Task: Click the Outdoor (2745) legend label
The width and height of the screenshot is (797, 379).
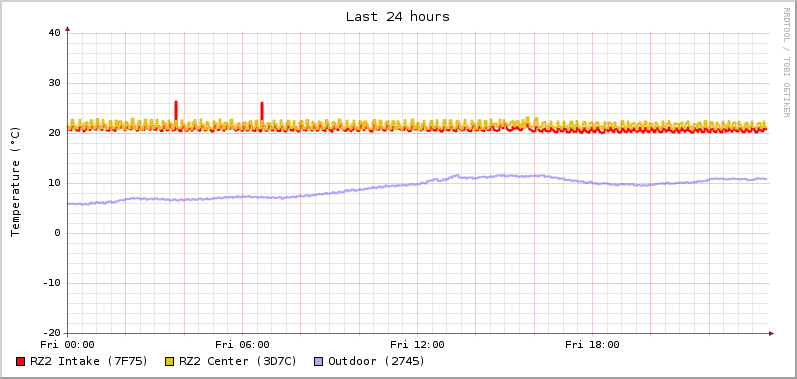Action: 377,361
